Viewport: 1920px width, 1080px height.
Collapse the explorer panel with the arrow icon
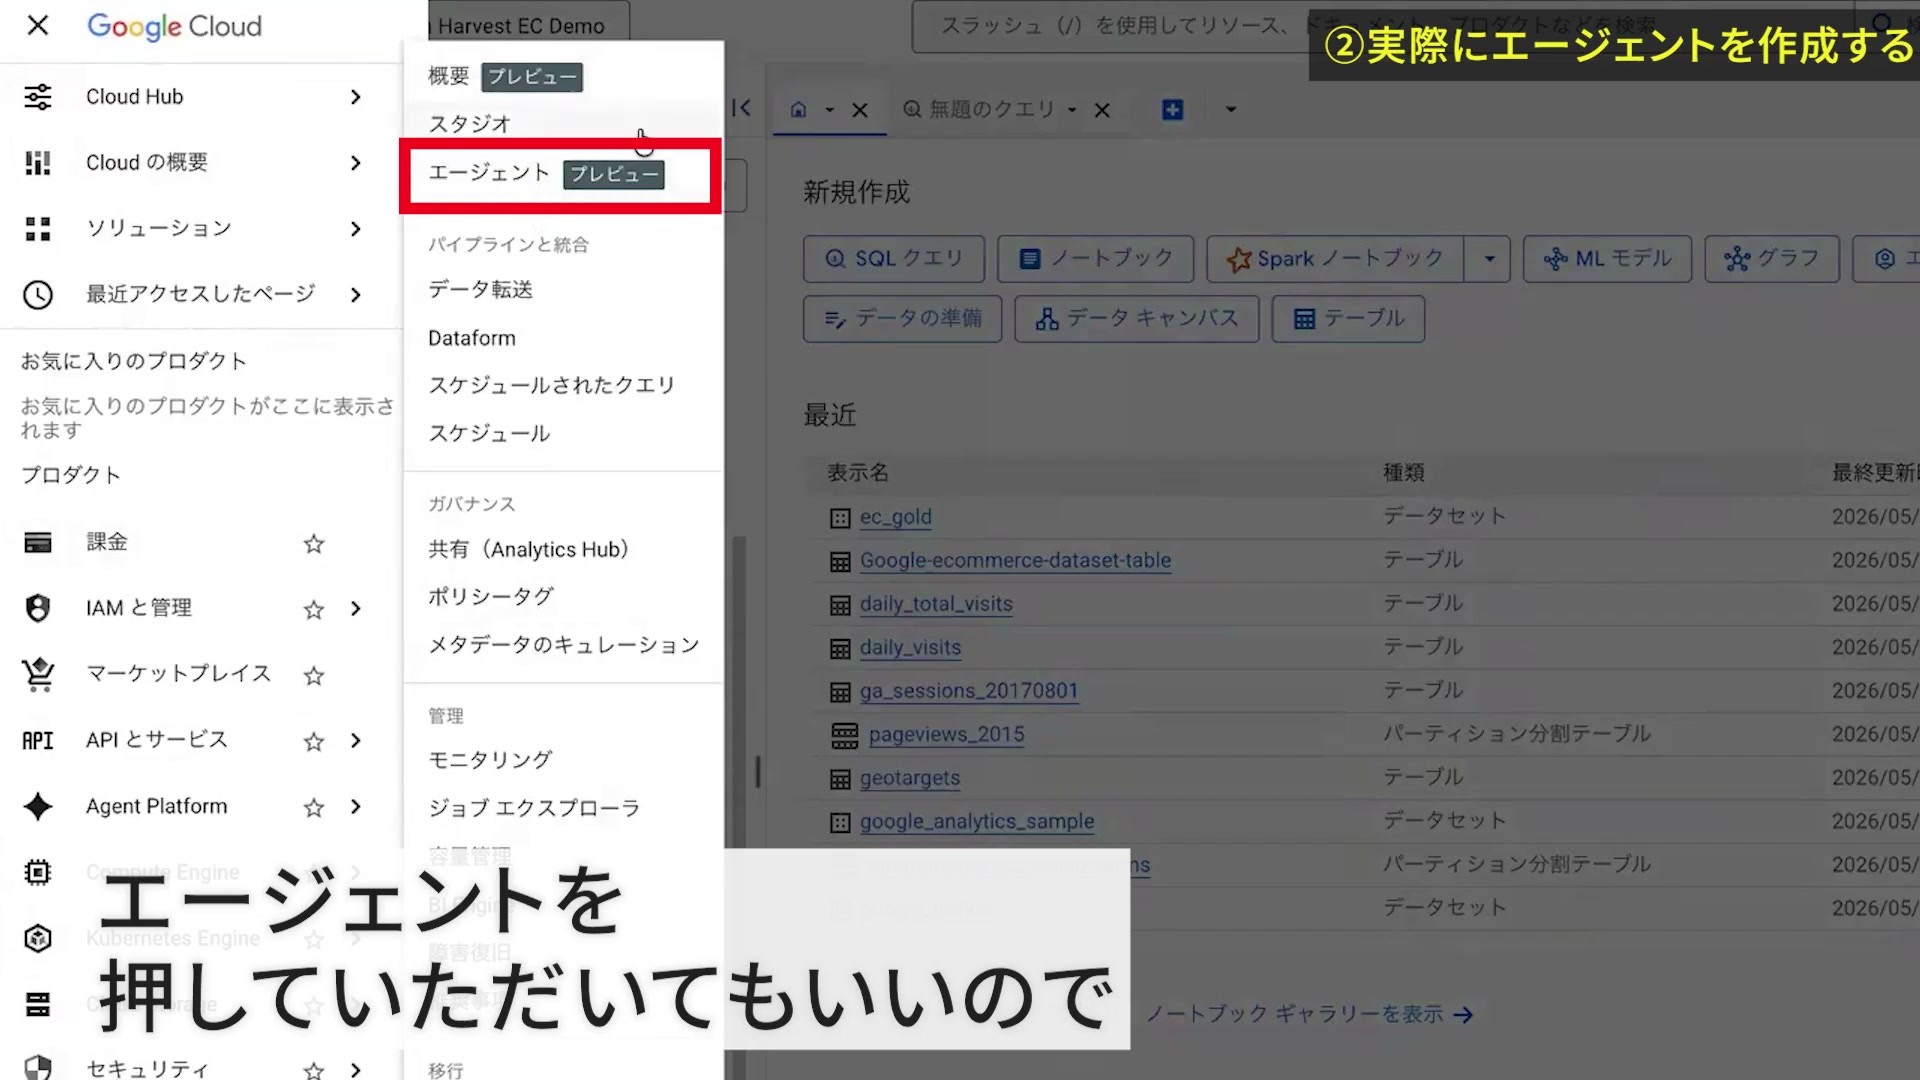pos(741,108)
